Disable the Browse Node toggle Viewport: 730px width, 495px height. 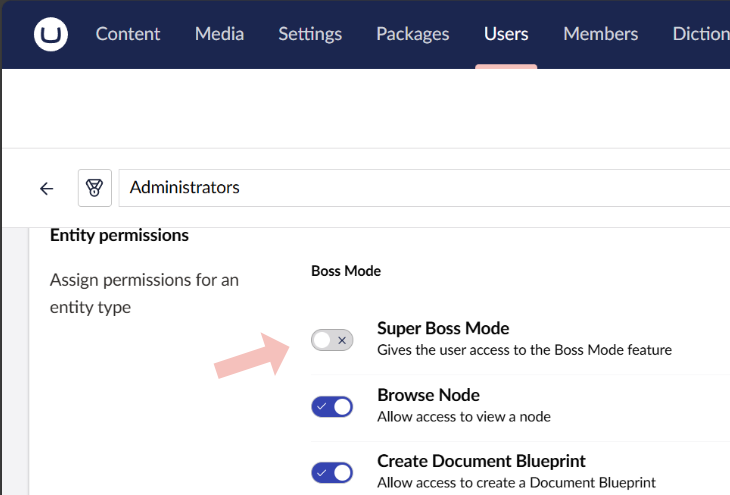[332, 407]
